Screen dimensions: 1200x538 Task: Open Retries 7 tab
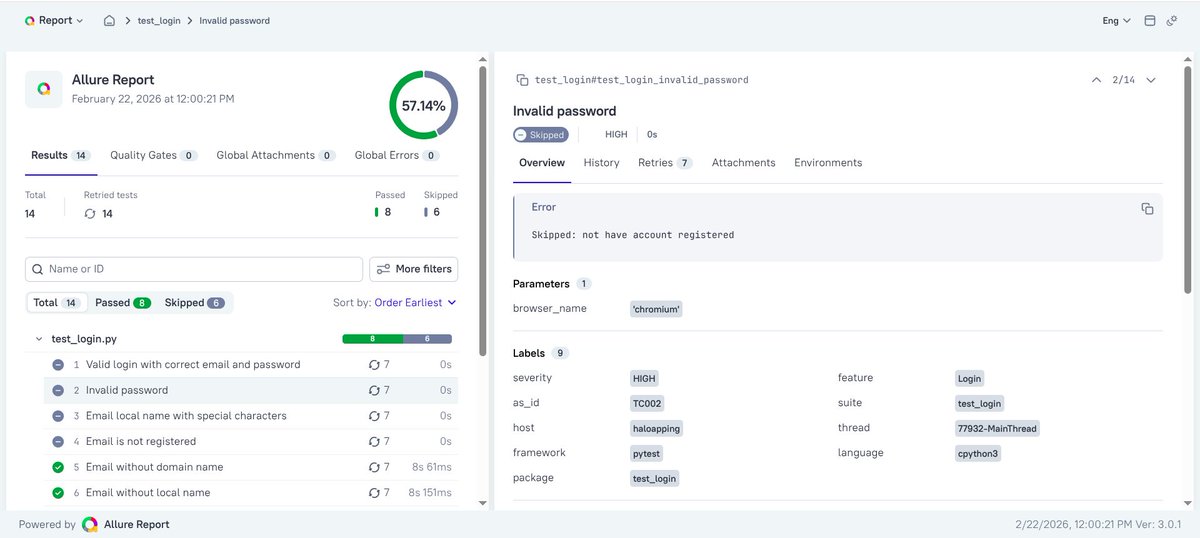pos(665,162)
